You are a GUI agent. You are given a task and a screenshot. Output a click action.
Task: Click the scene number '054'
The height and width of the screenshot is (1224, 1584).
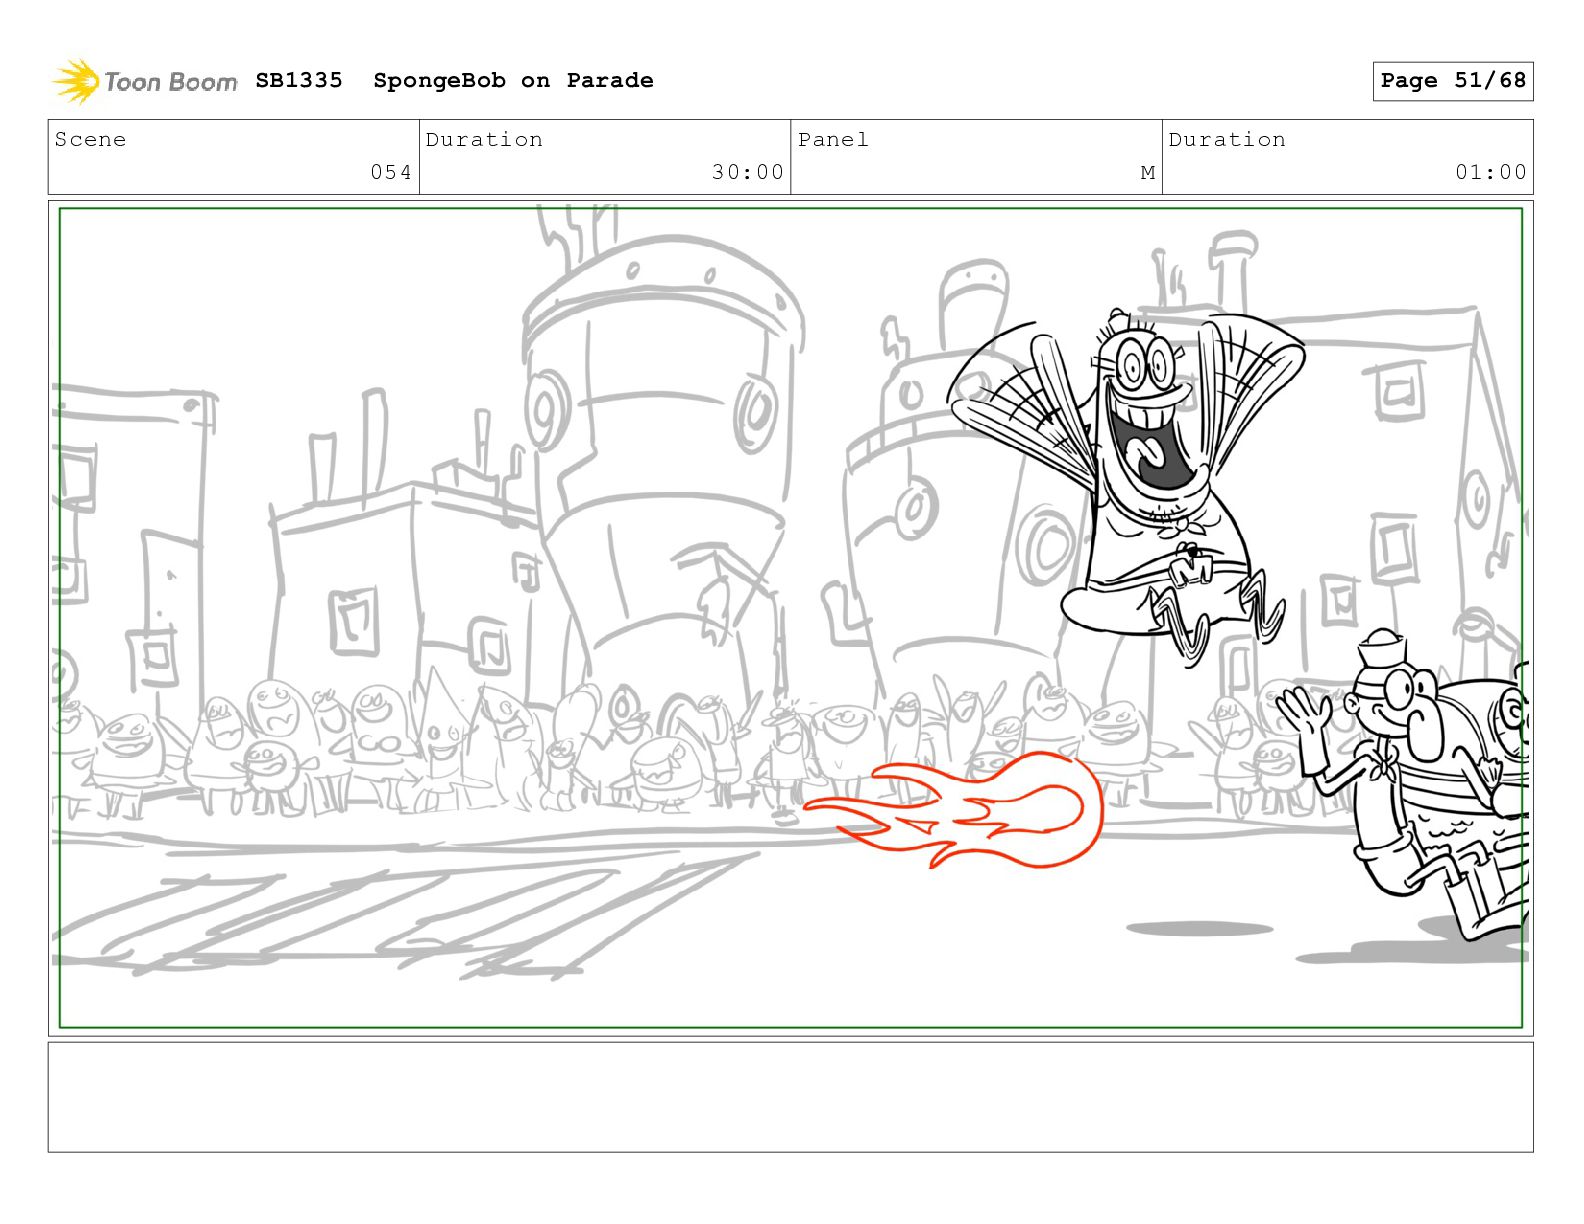coord(391,172)
